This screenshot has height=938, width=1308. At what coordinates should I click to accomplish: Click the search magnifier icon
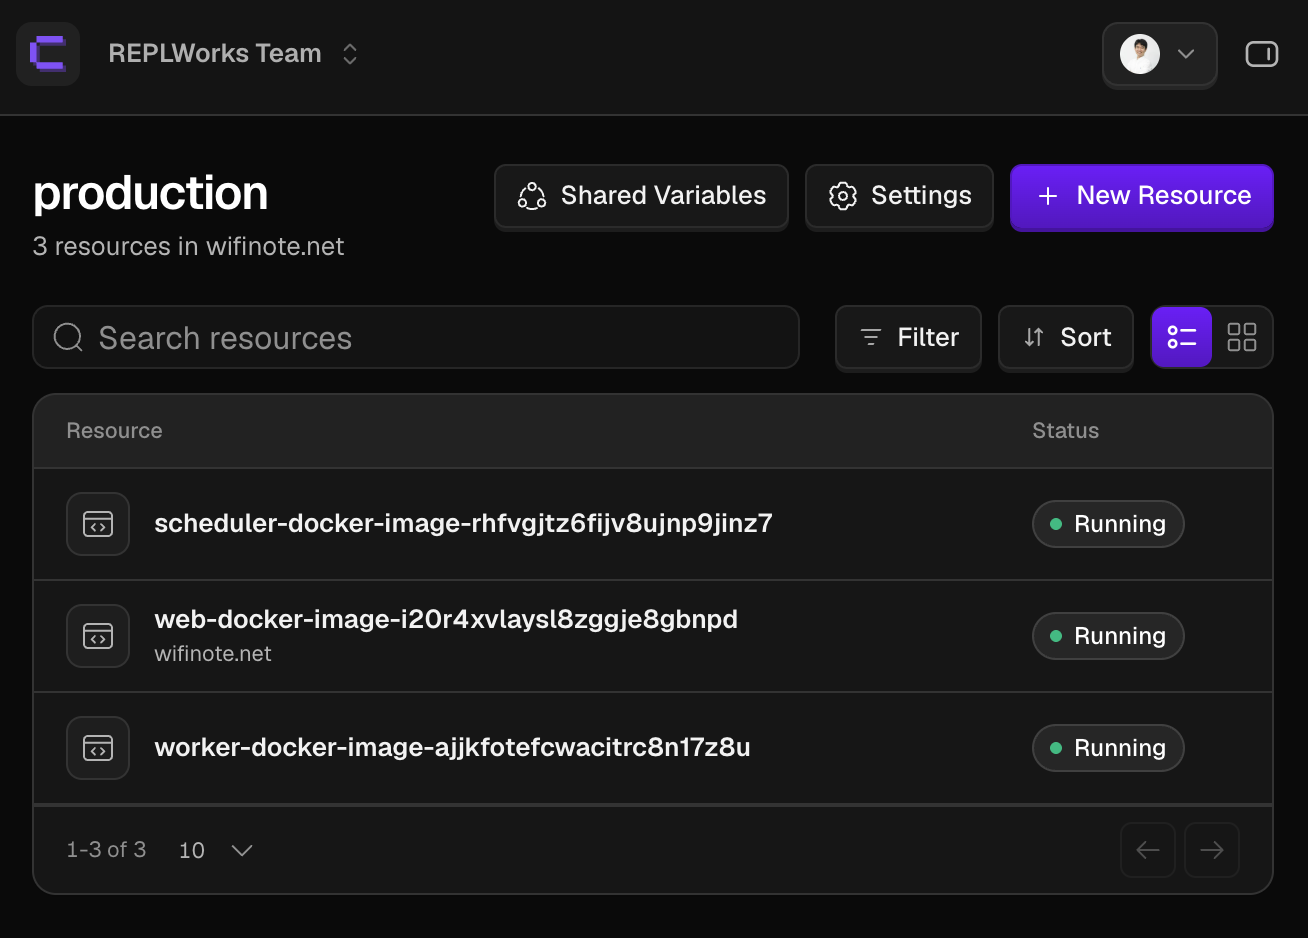[68, 337]
